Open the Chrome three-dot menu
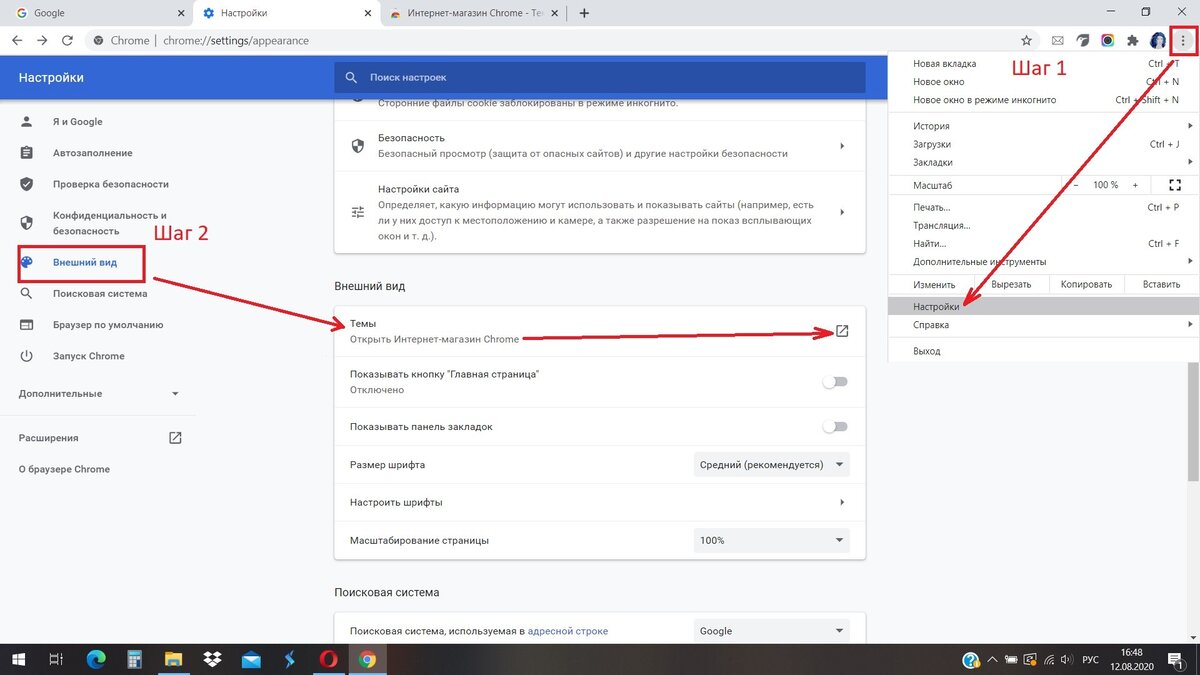This screenshot has height=675, width=1200. click(1183, 40)
